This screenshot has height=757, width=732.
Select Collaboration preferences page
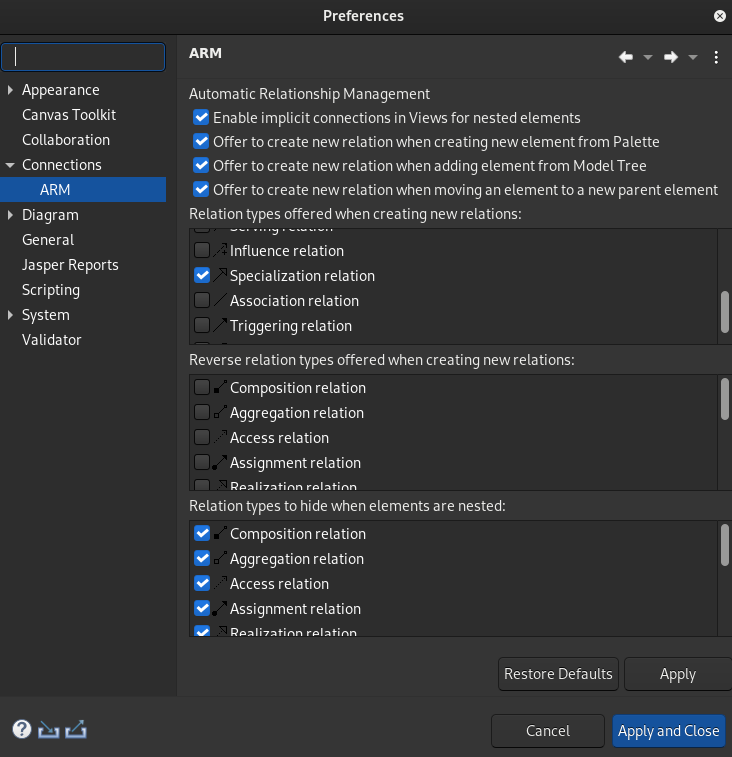[66, 140]
